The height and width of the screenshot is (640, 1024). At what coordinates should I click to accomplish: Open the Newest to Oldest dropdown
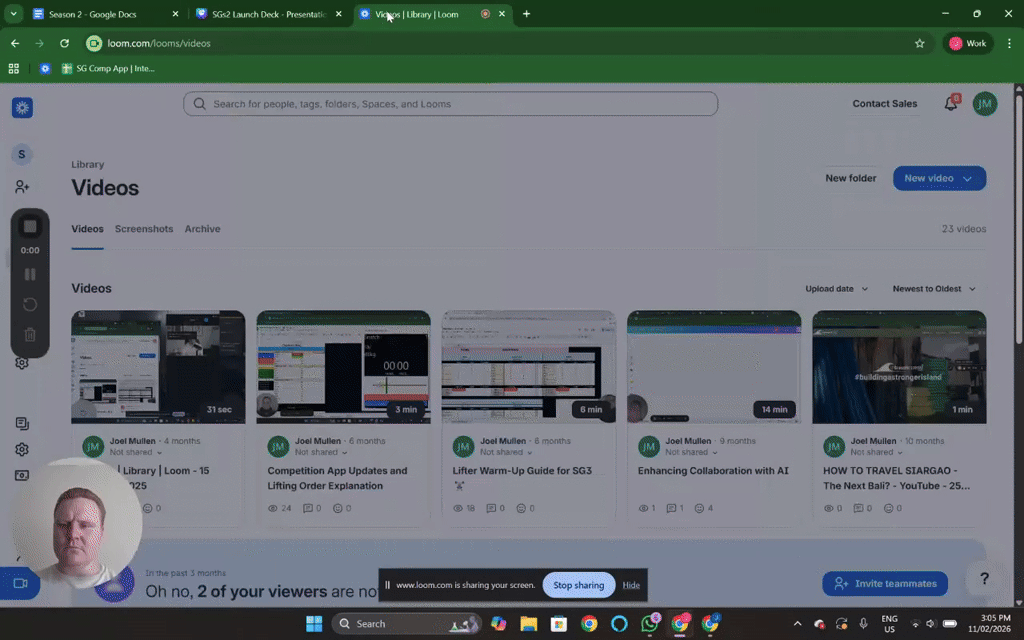tap(934, 289)
